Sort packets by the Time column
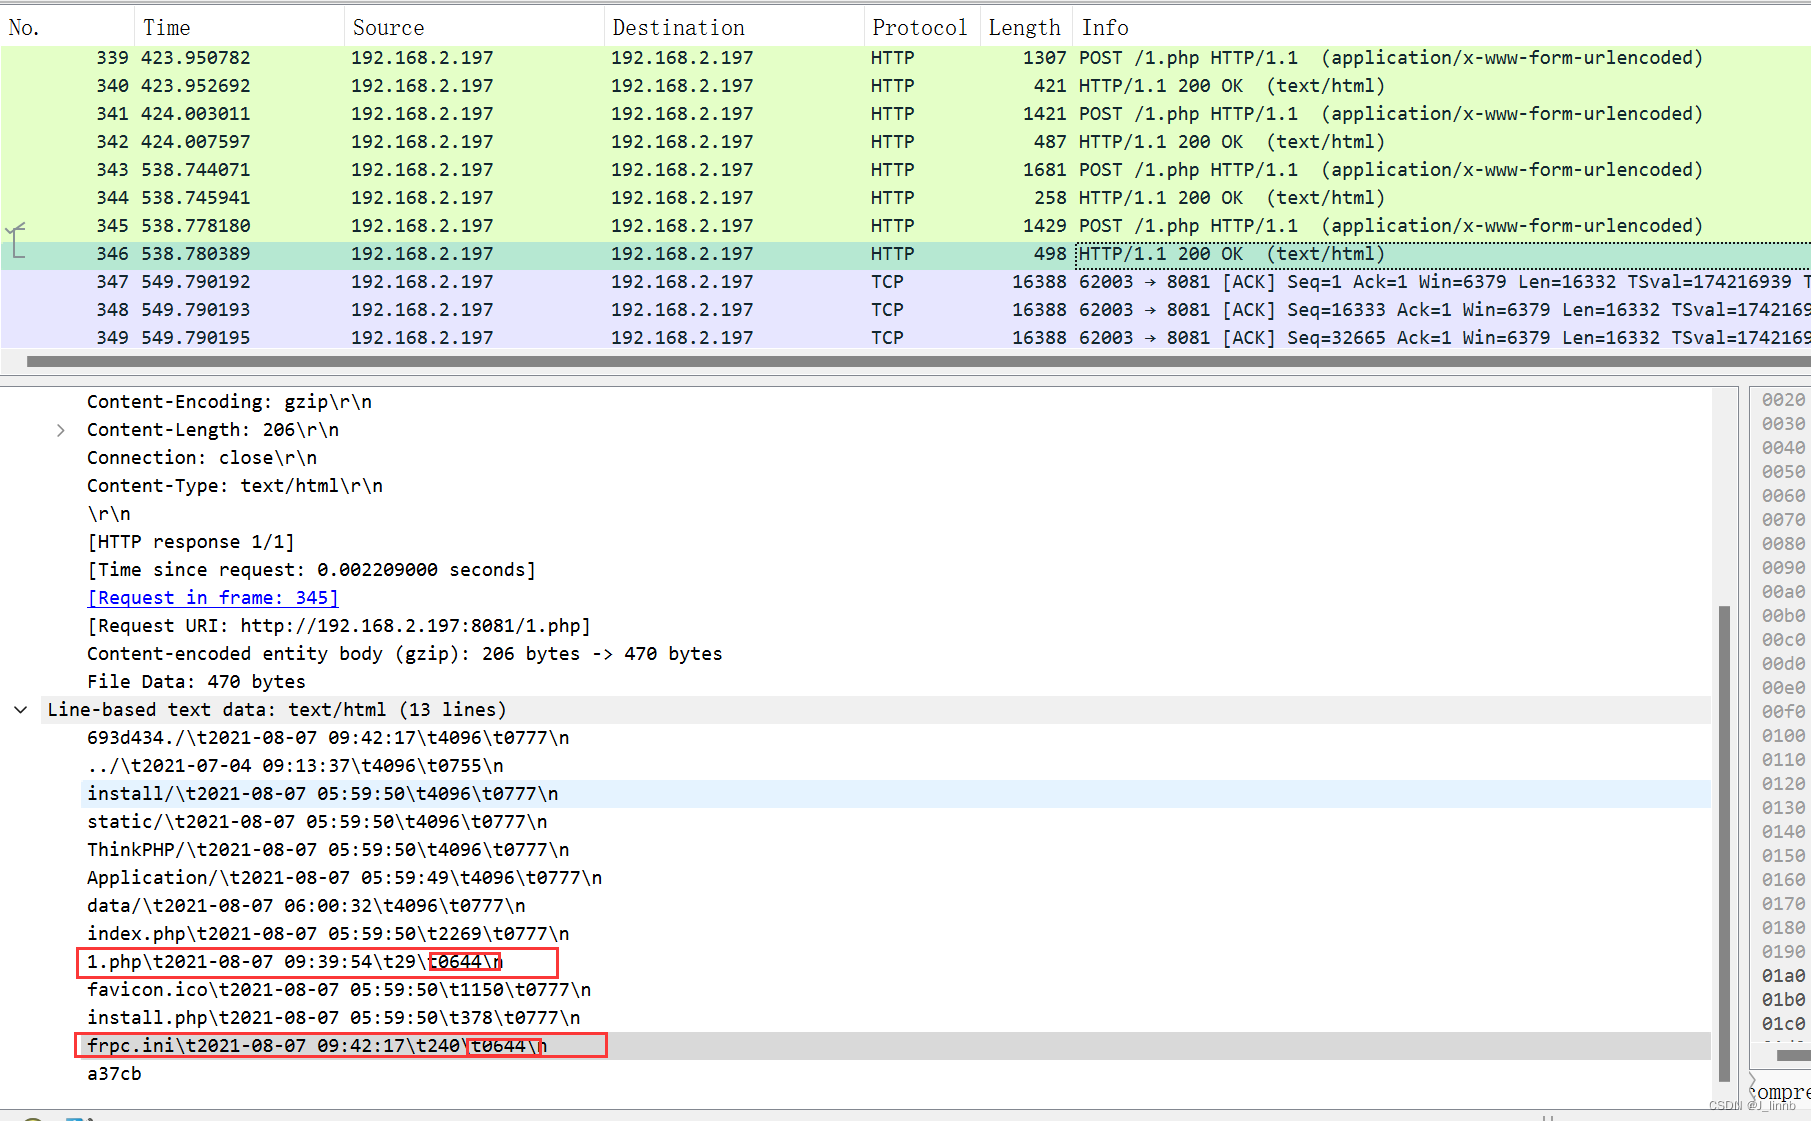Viewport: 1811px width, 1121px height. coord(166,26)
